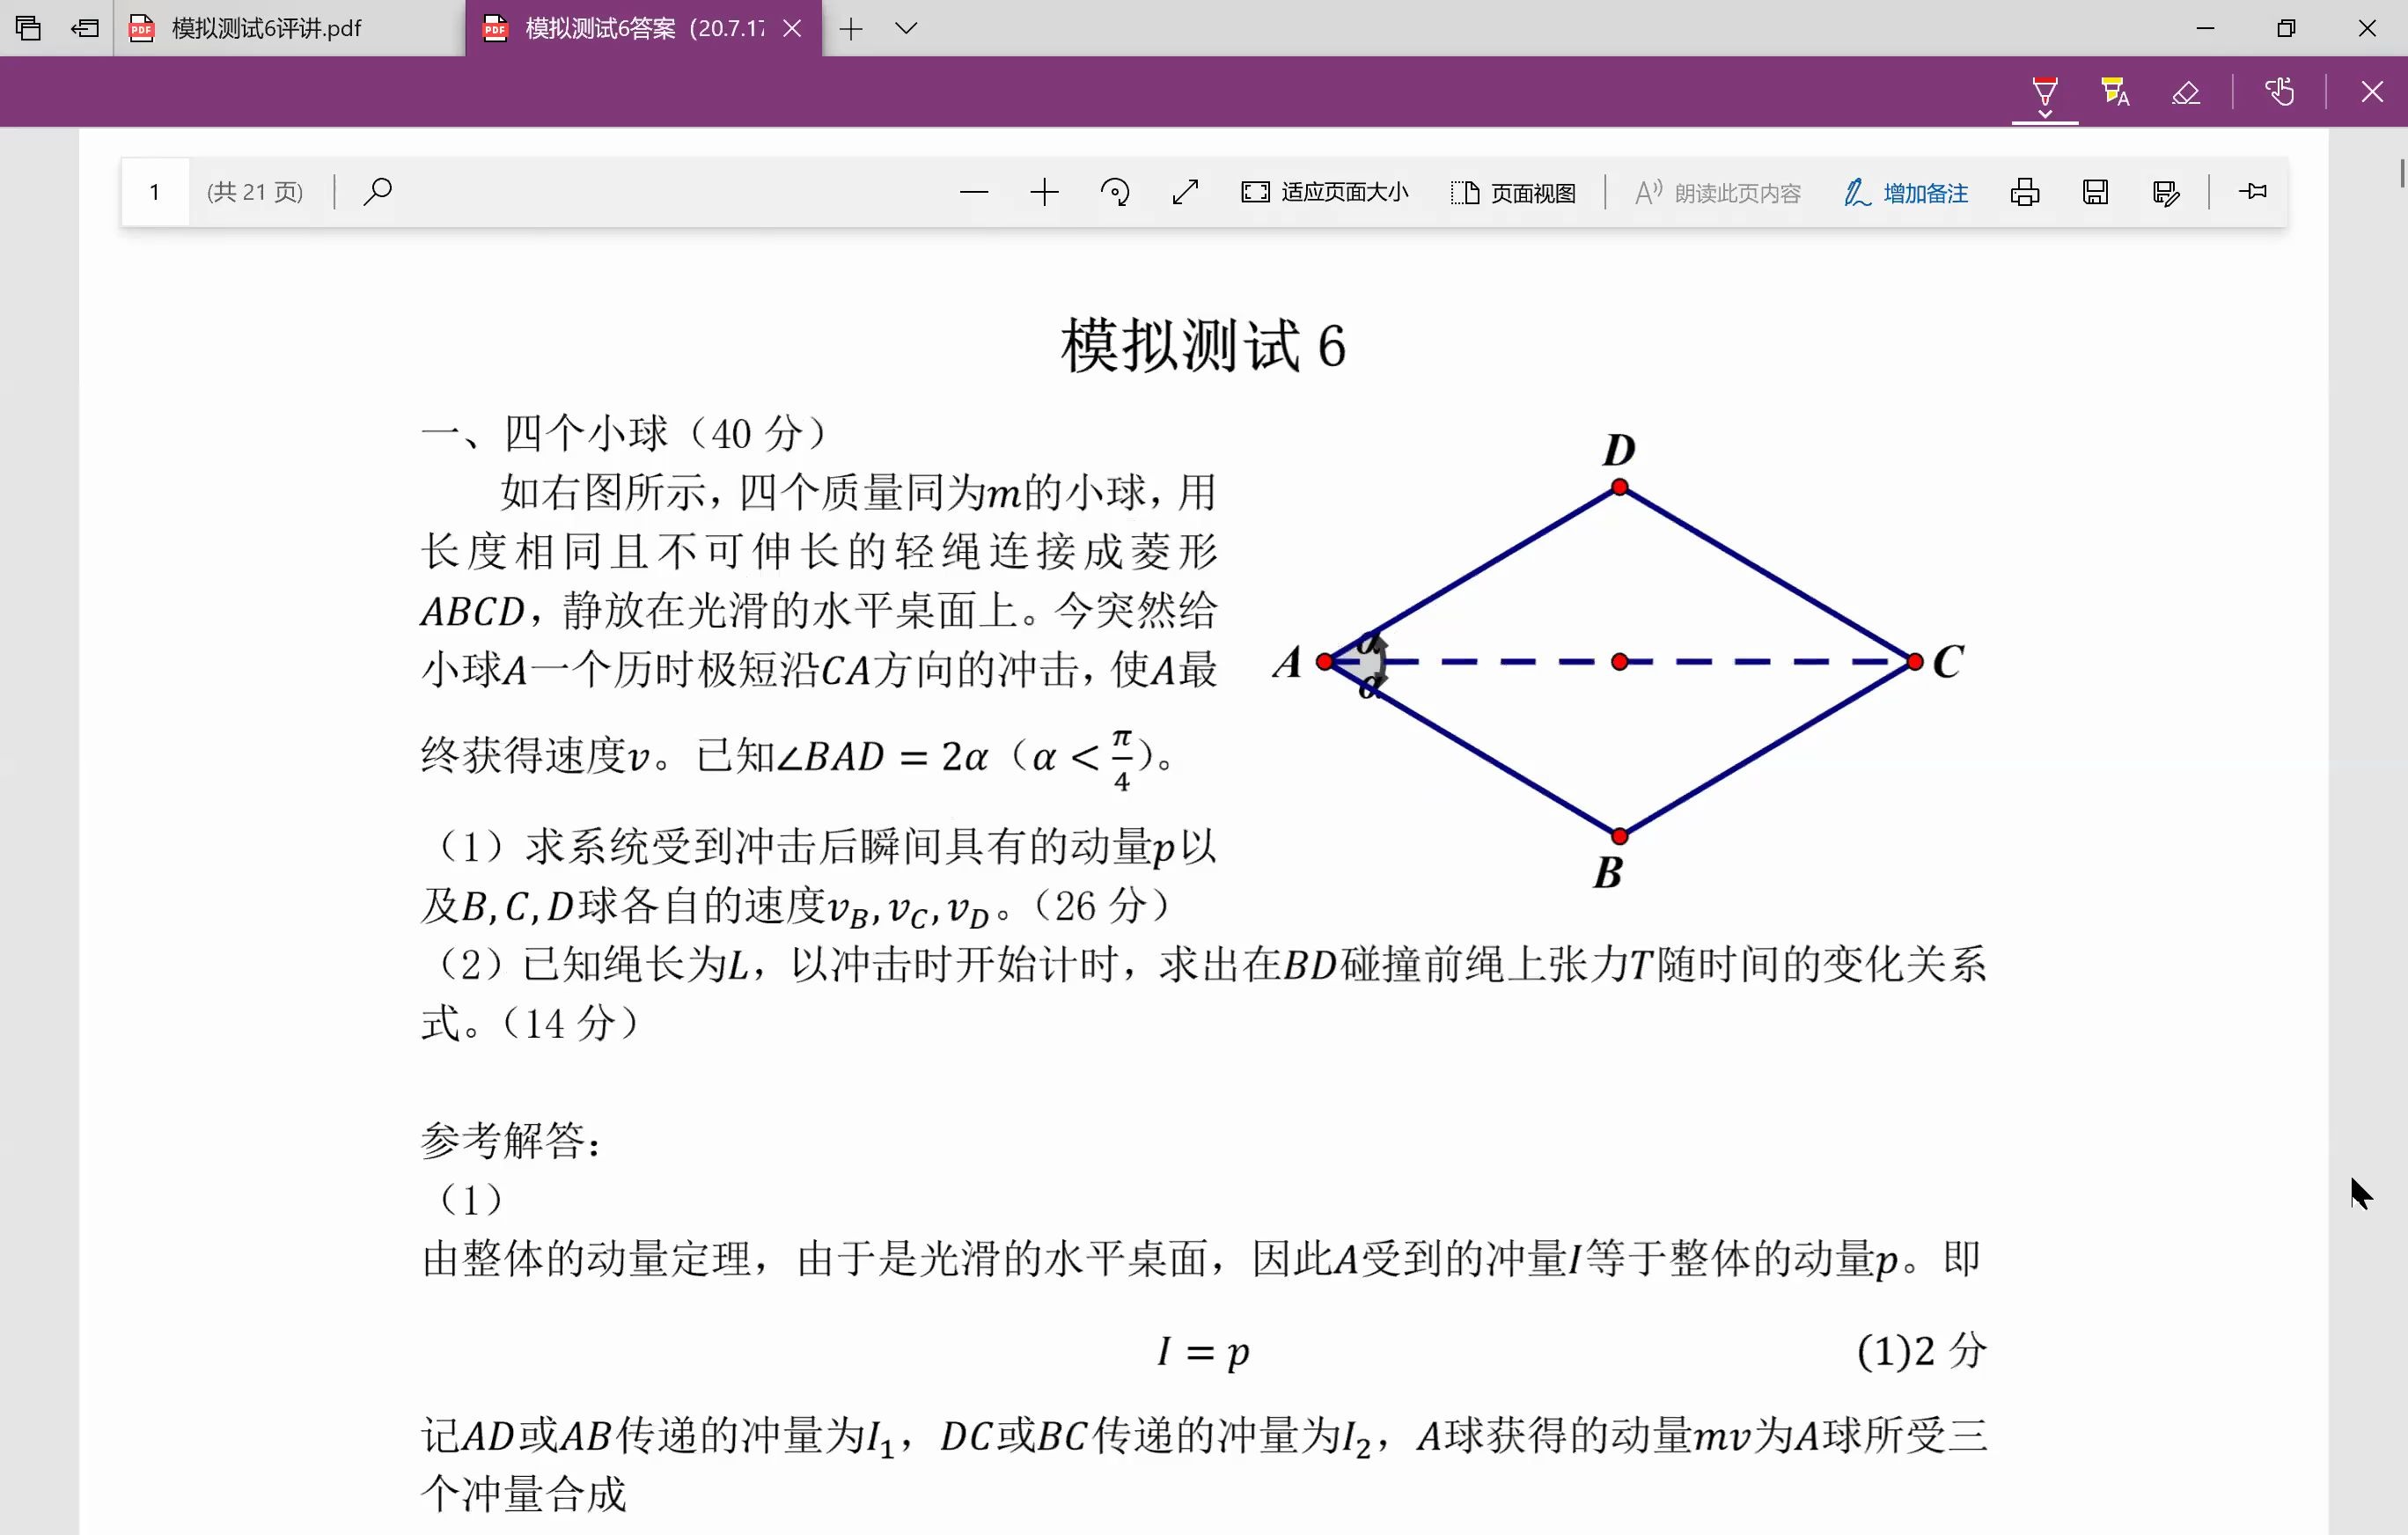Click 适应页面大小 fit to page button

pyautogui.click(x=1324, y=192)
